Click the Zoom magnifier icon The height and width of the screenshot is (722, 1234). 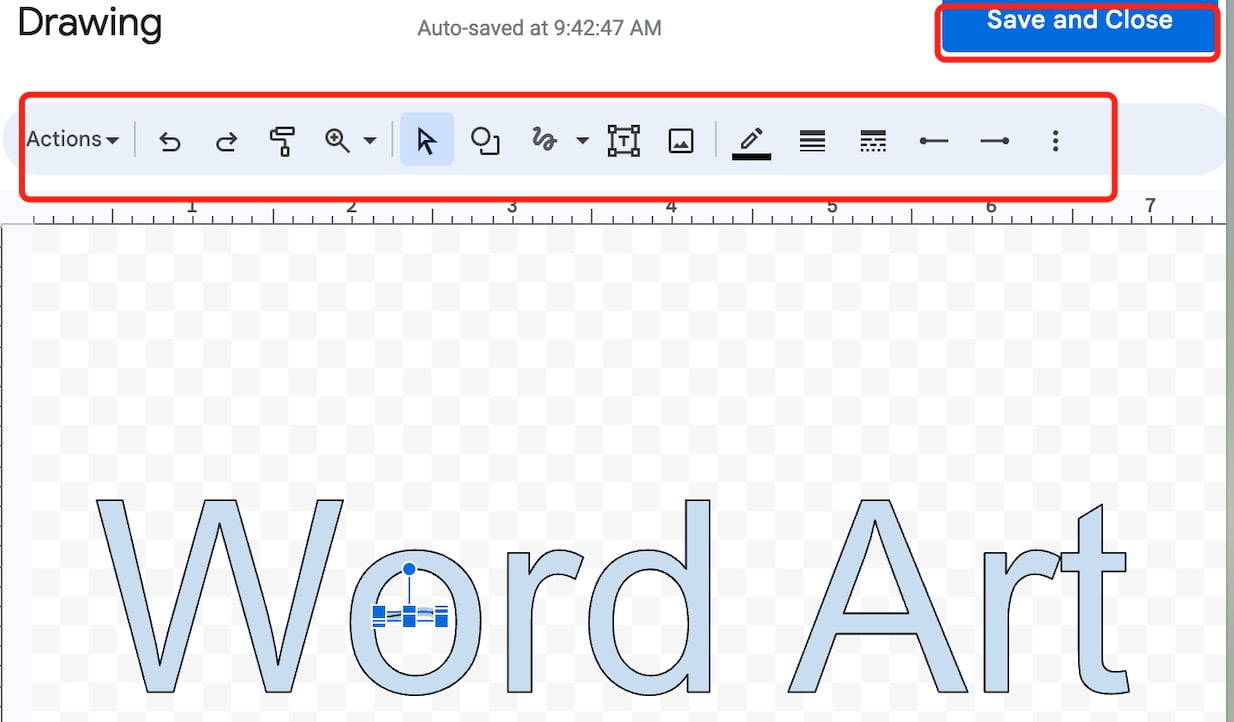click(x=338, y=141)
